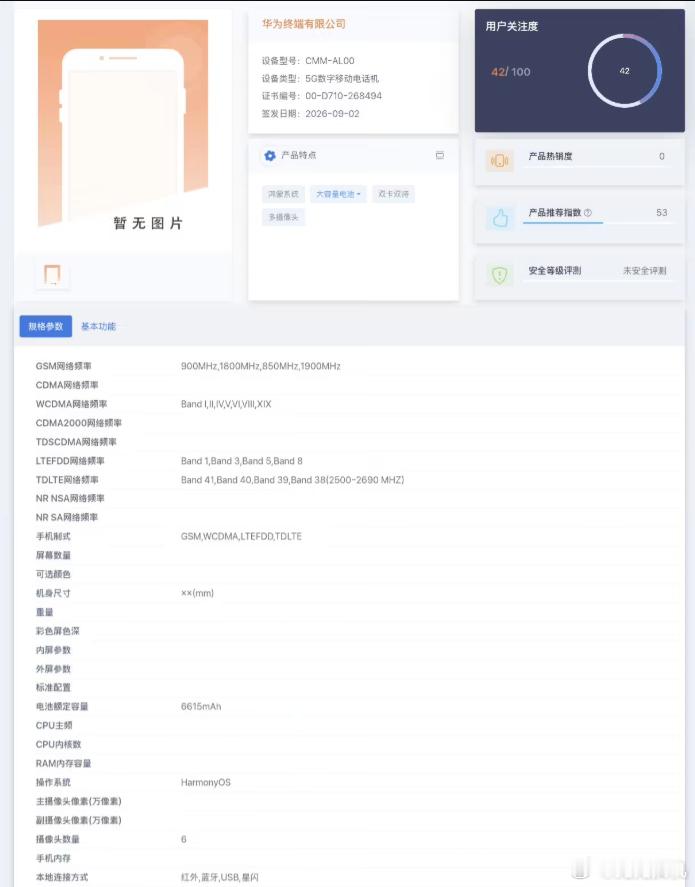This screenshot has width=695, height=887.
Task: Click the 本地连接方式 row label
Action: [x=62, y=877]
